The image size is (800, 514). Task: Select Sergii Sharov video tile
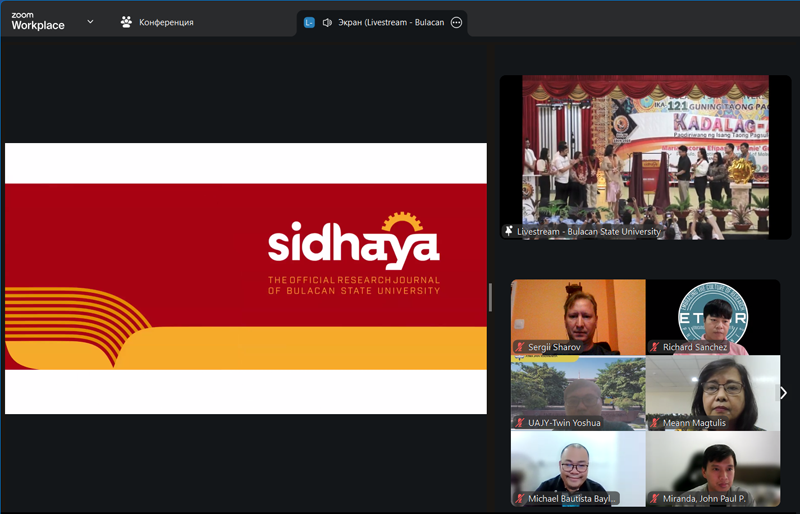pos(578,317)
